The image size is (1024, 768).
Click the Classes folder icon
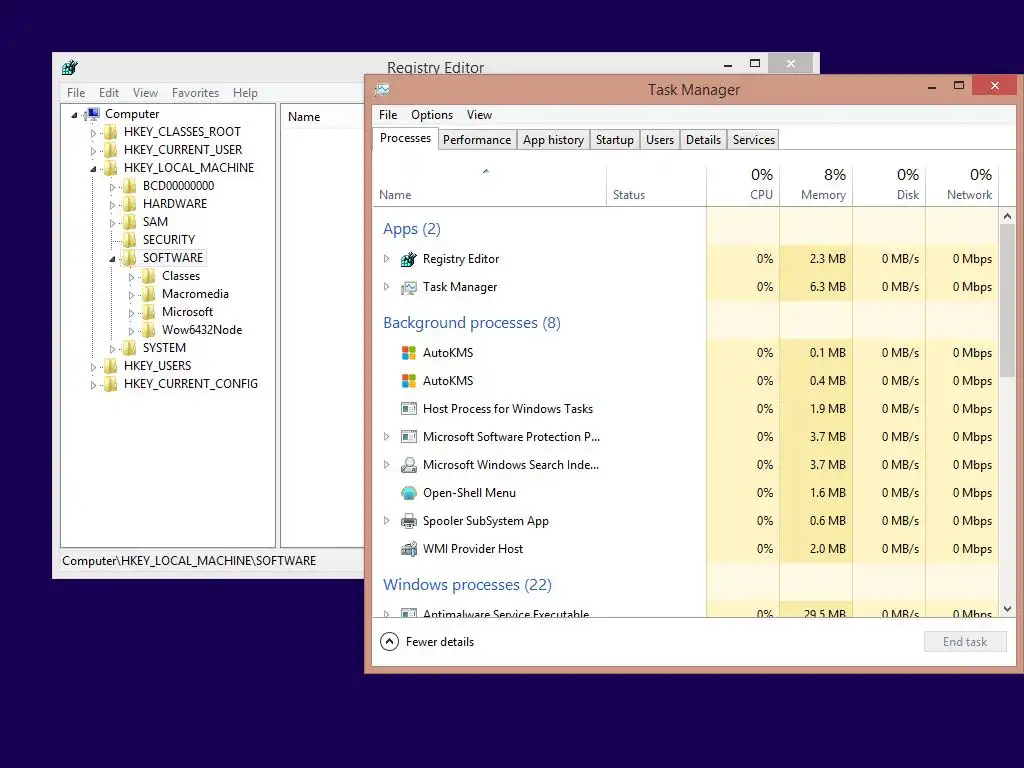tap(149, 276)
